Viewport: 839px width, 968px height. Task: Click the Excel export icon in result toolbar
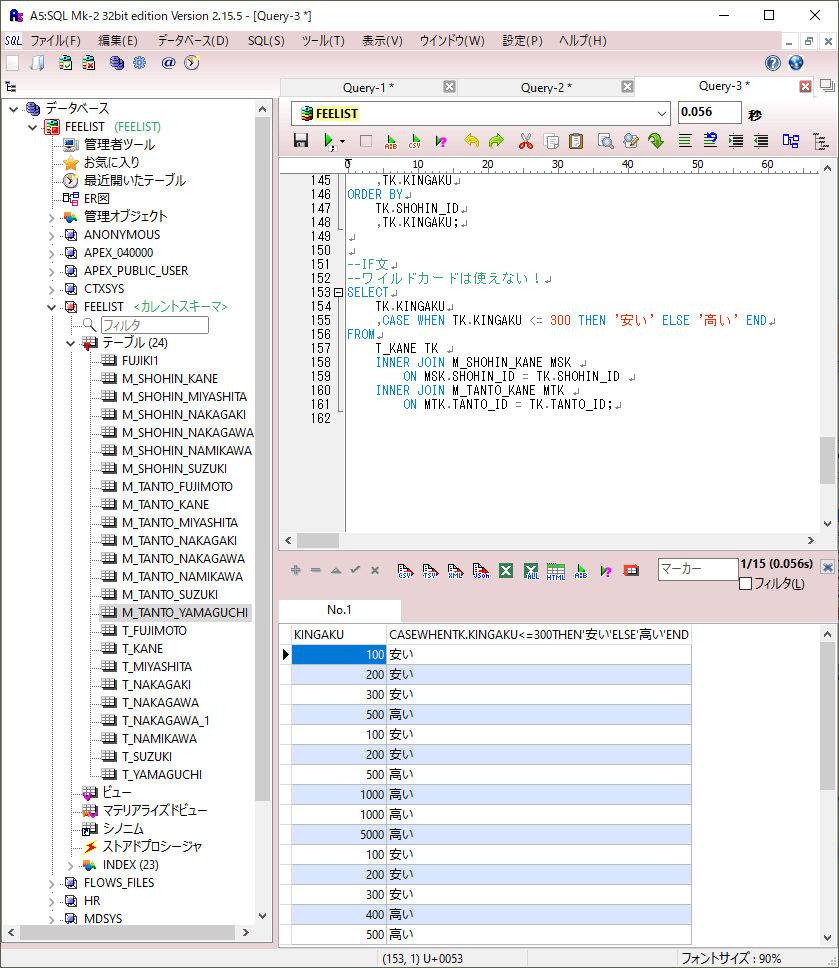pos(506,570)
